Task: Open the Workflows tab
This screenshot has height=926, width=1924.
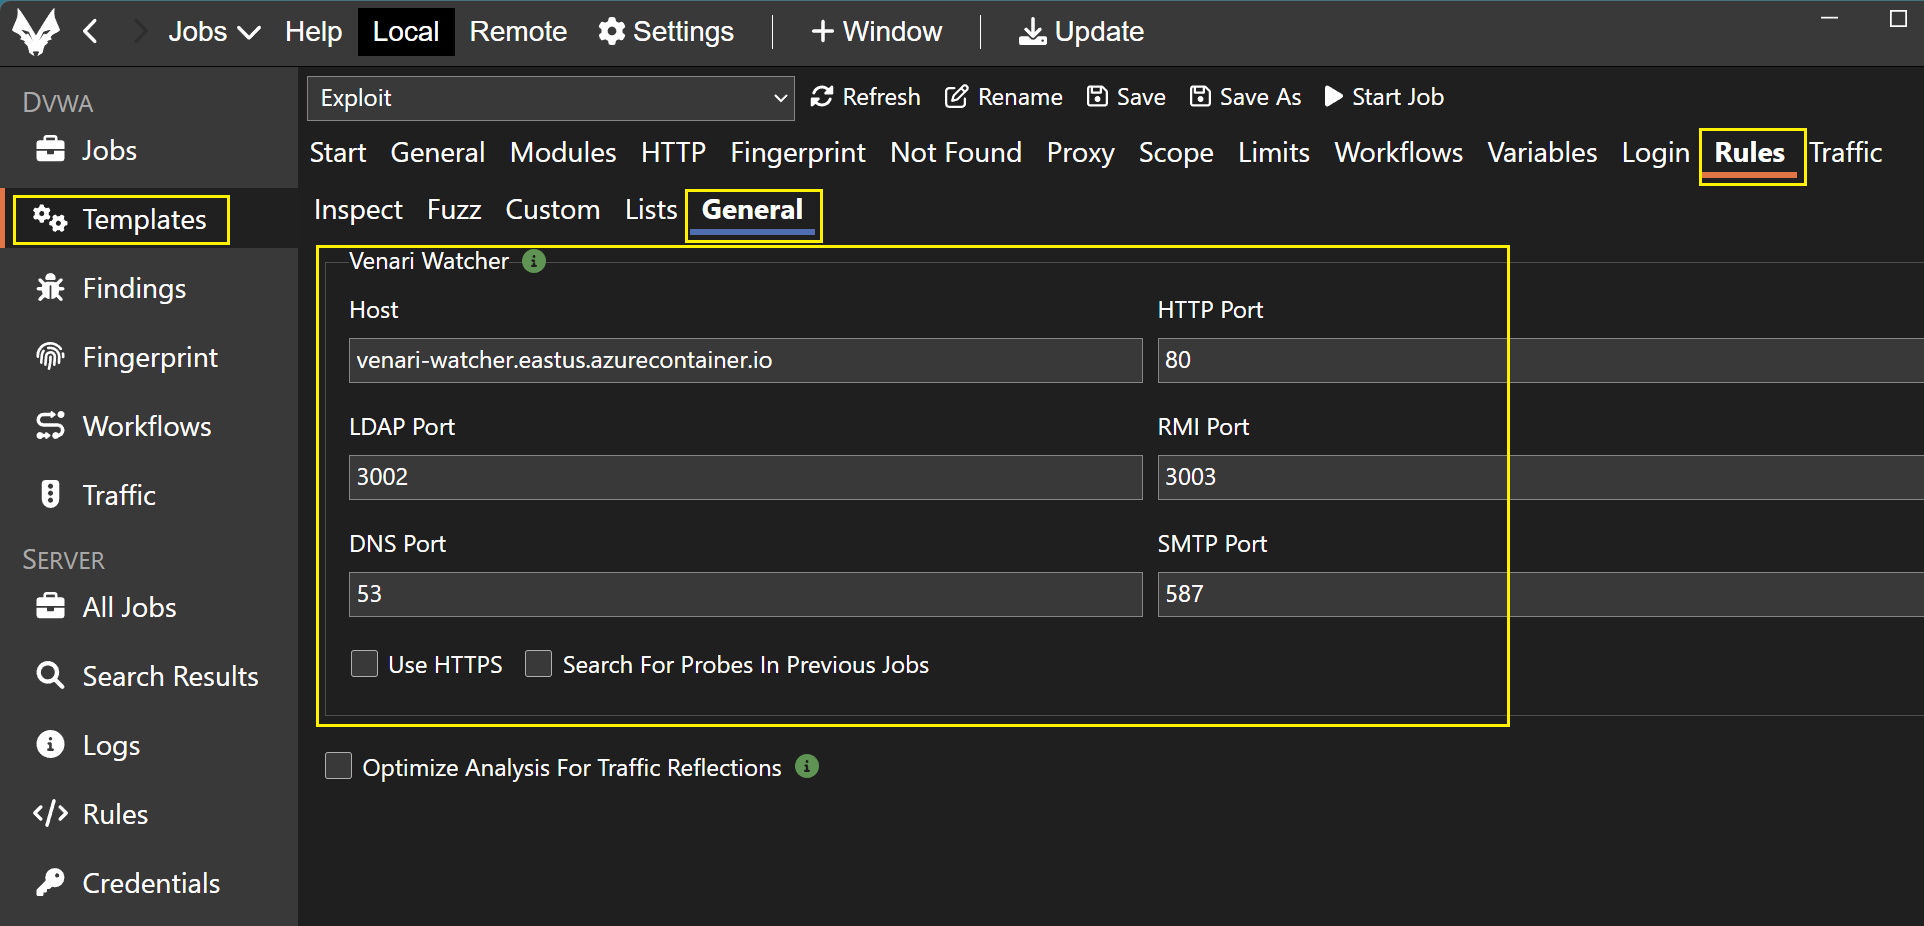Action: click(1398, 153)
